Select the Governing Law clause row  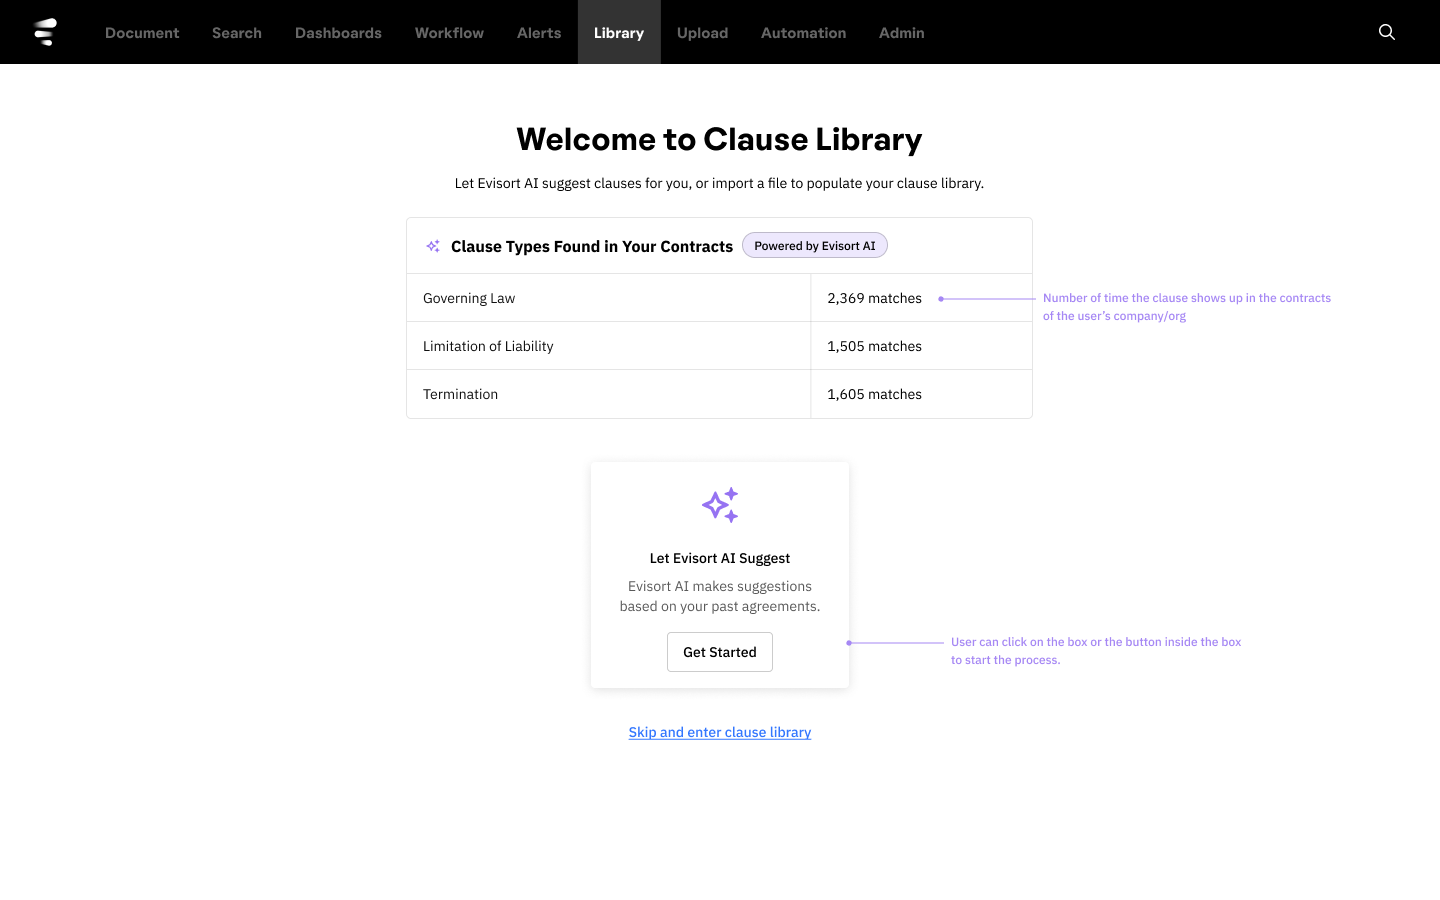click(609, 297)
